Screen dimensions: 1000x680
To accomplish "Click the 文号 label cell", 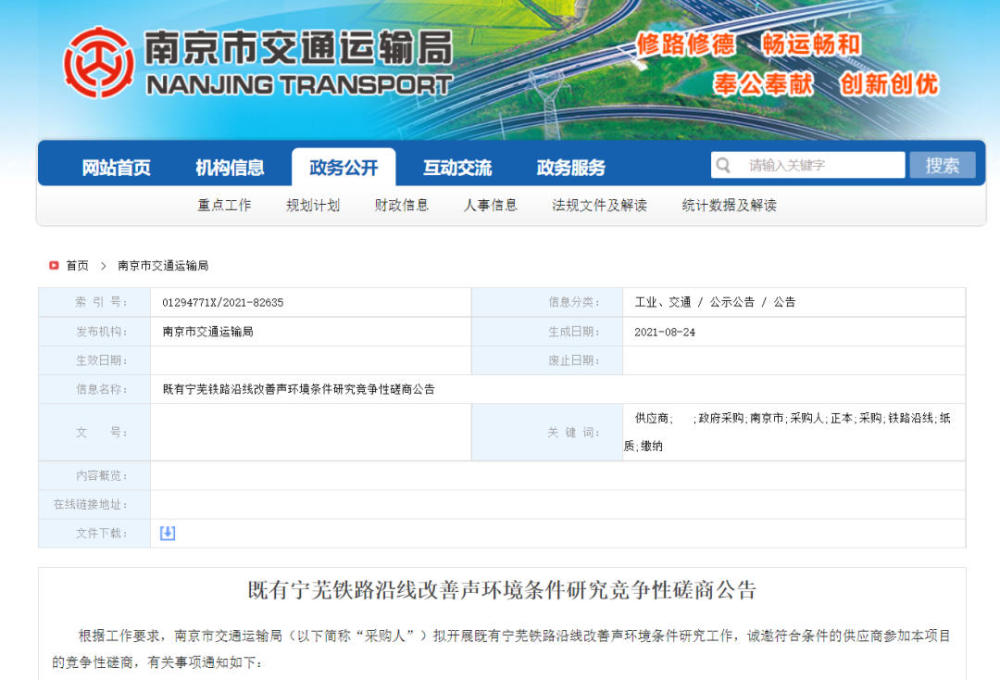I will click(94, 432).
